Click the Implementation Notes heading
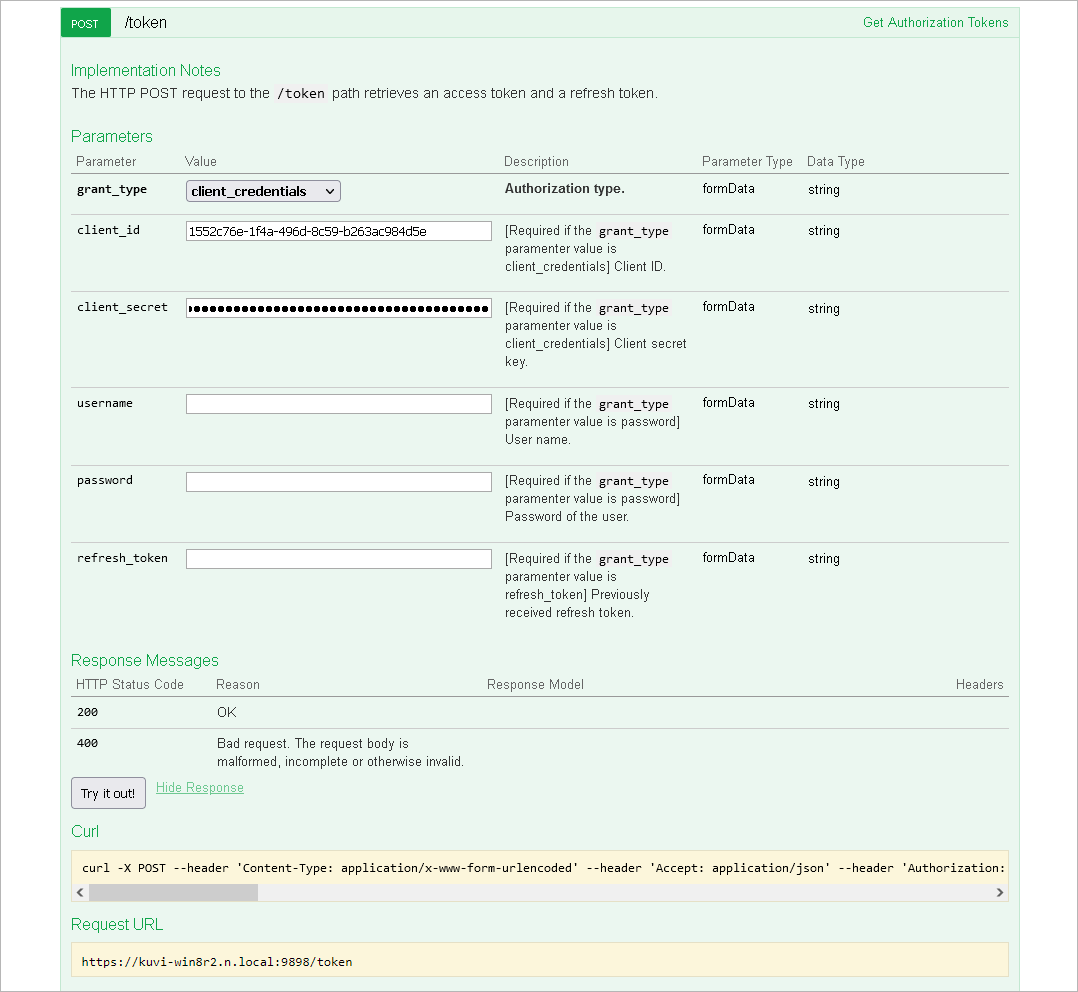The height and width of the screenshot is (992, 1078). [x=146, y=71]
